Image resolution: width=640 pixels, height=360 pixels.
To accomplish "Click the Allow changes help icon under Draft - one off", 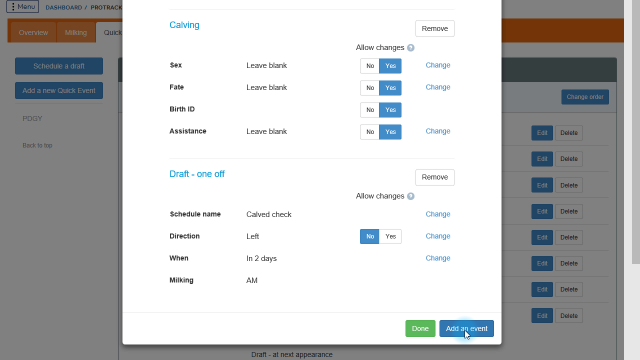I will [411, 196].
